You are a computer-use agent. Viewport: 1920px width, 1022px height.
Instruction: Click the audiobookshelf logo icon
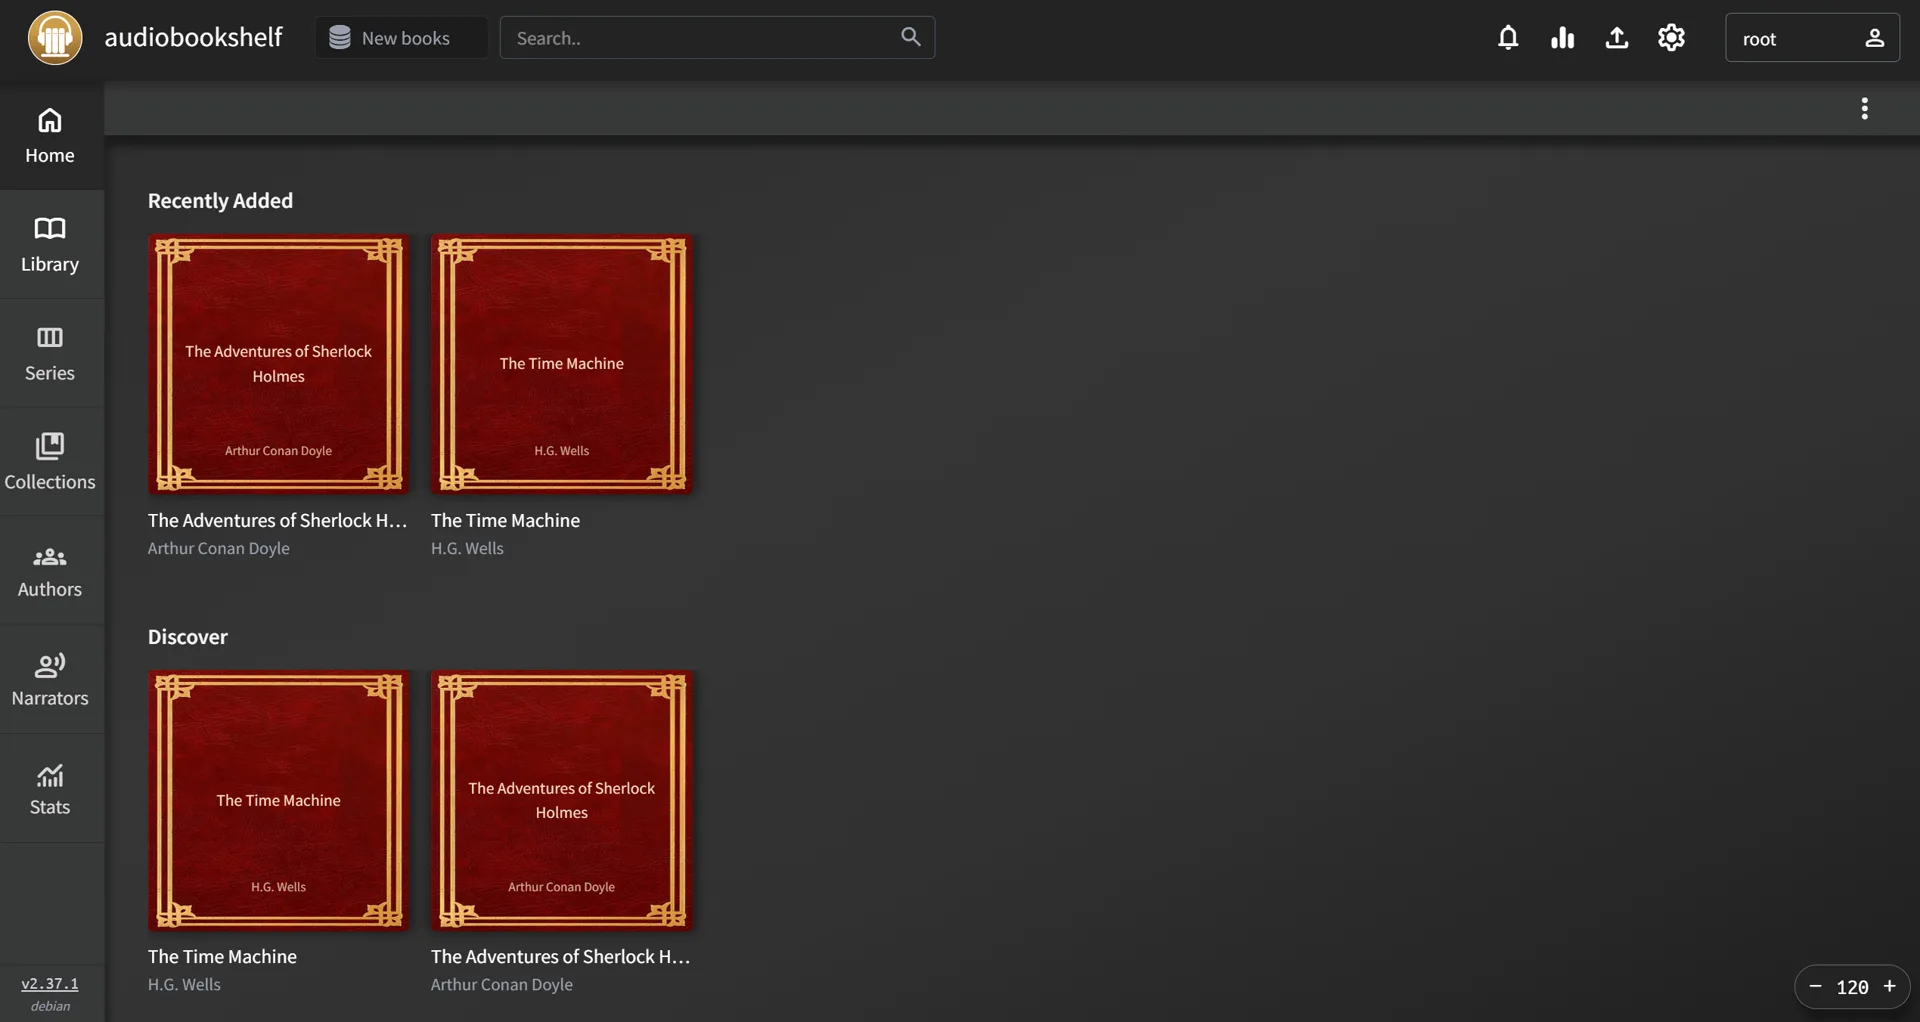click(55, 38)
